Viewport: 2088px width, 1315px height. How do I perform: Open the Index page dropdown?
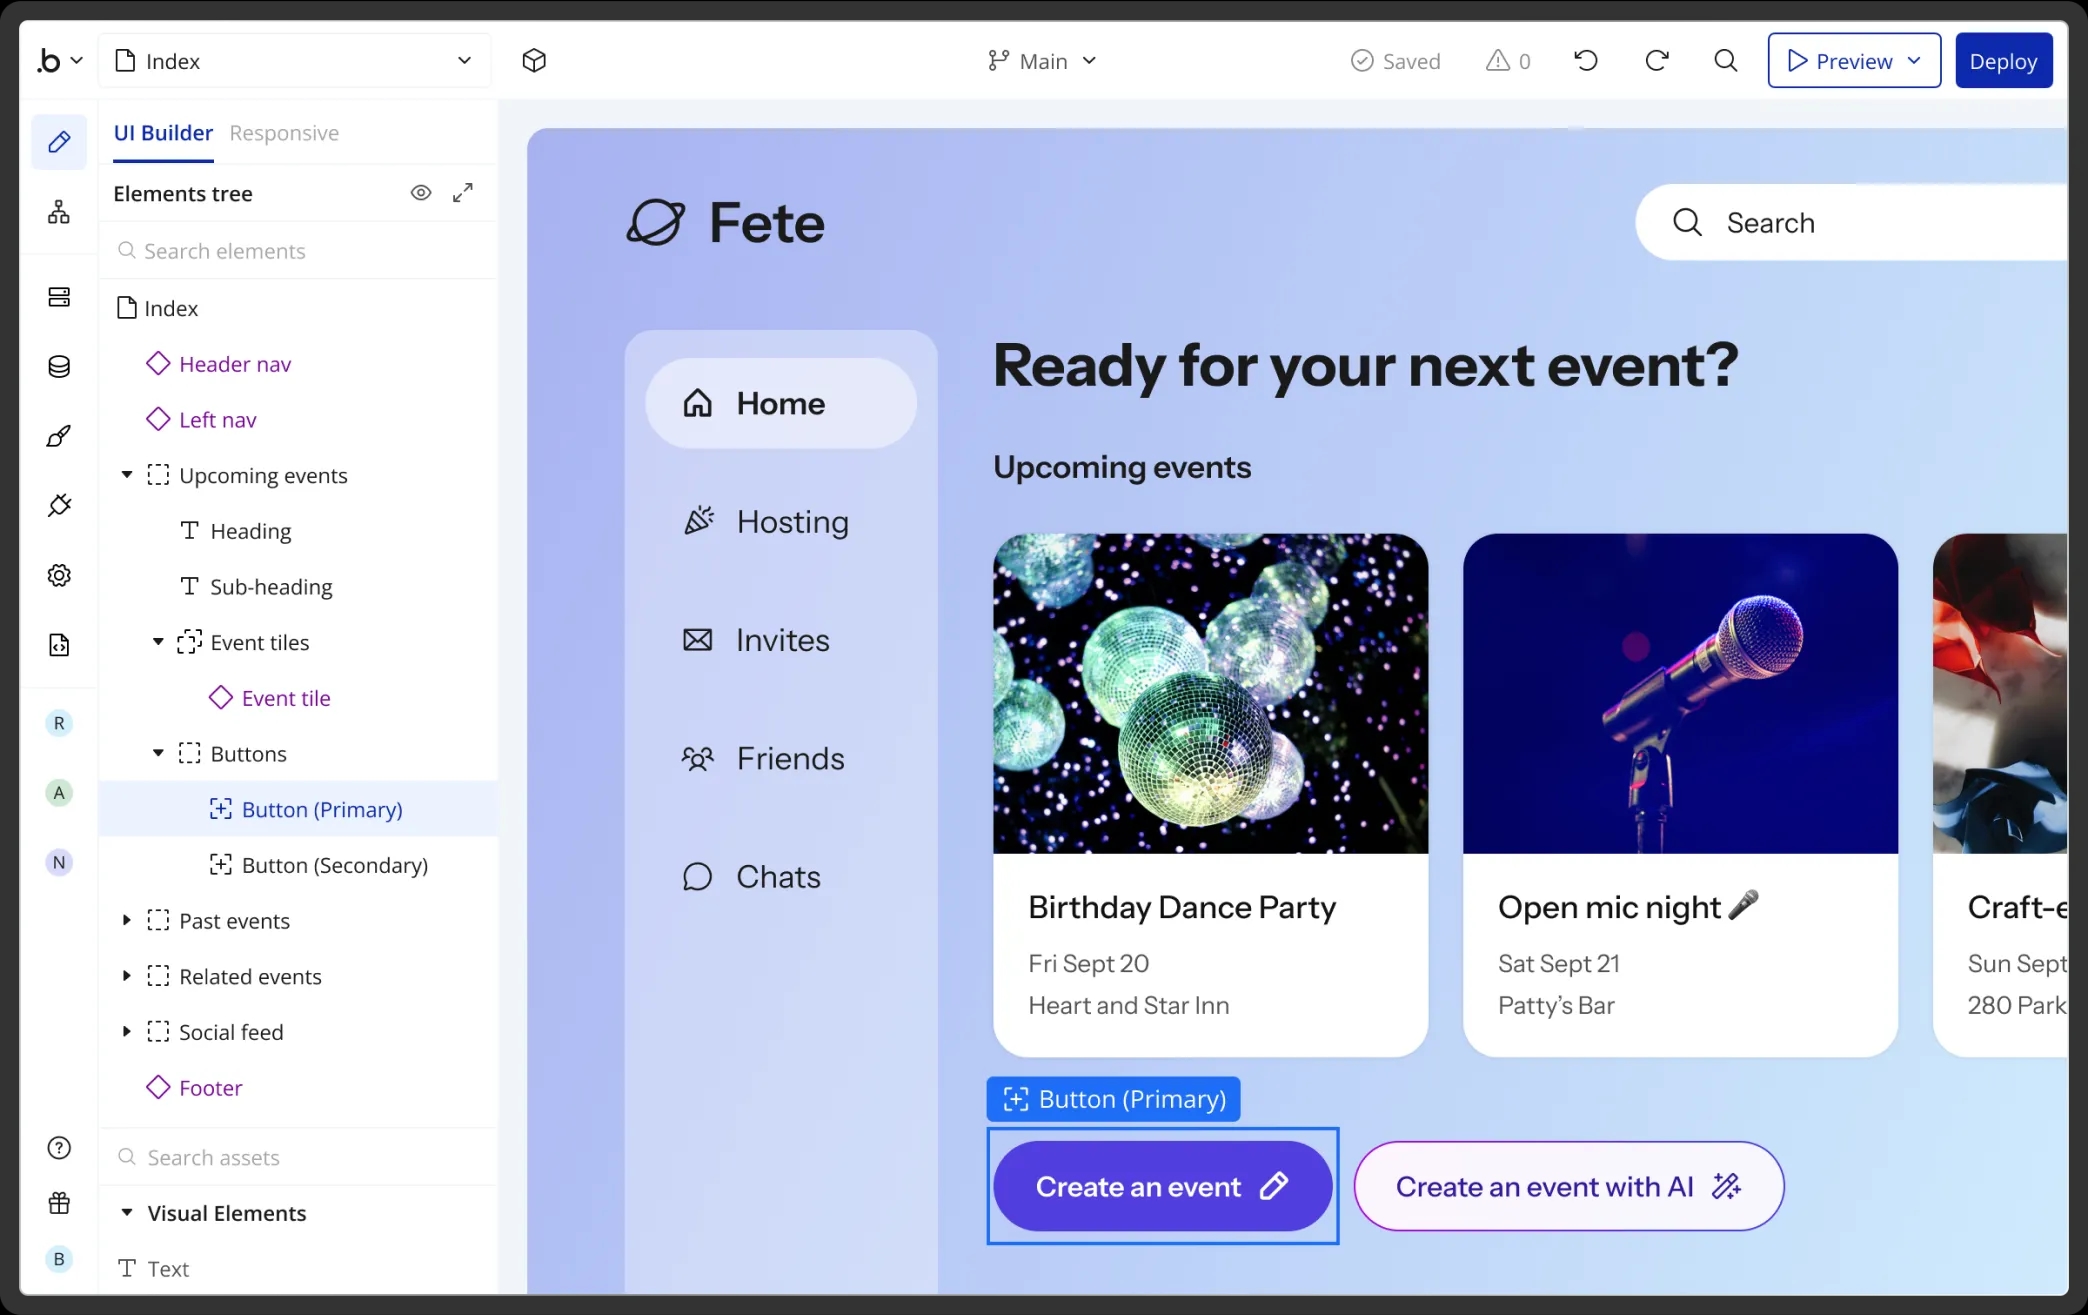tap(294, 61)
